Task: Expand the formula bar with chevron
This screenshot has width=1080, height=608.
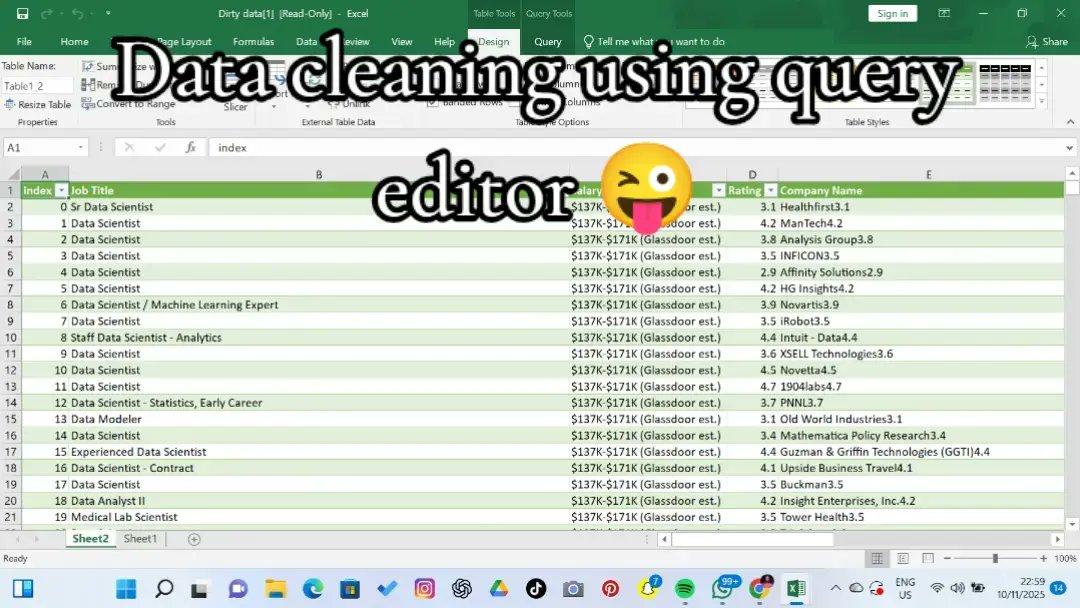Action: click(x=1069, y=147)
